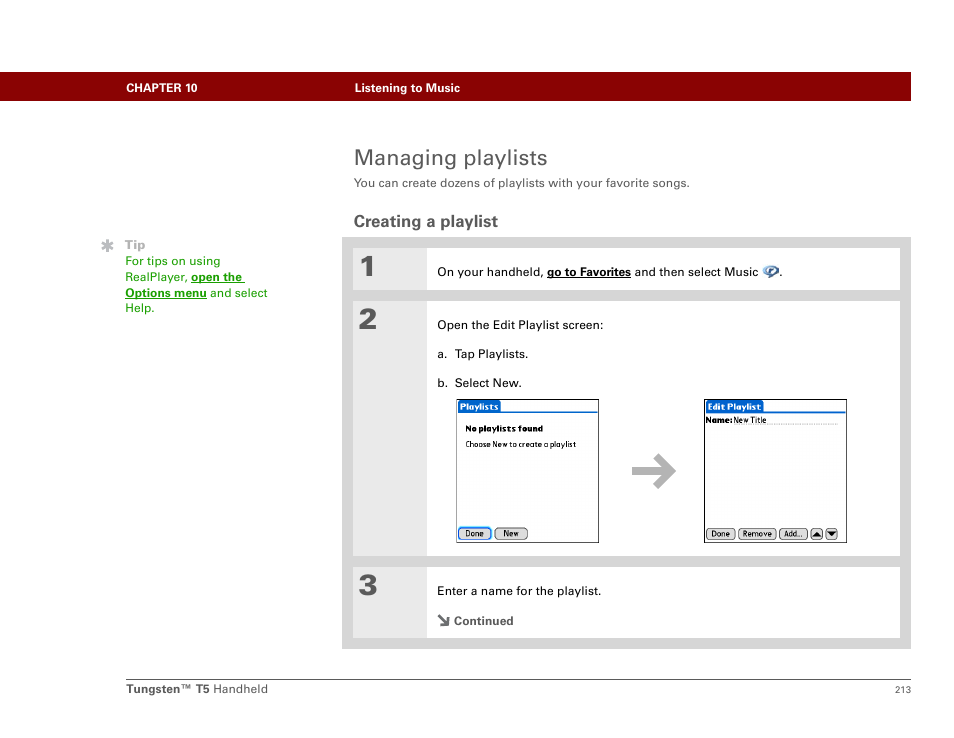954x738 pixels.
Task: Follow the 'open the Options menu' link
Action: click(x=184, y=285)
